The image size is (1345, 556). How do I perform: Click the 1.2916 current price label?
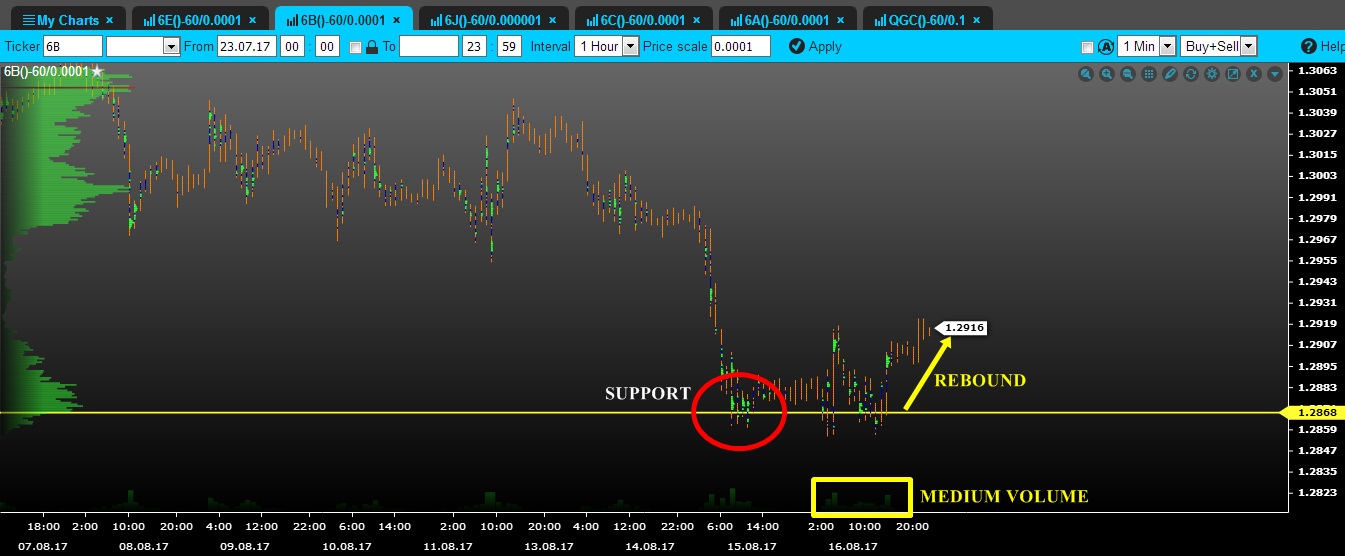[x=962, y=327]
